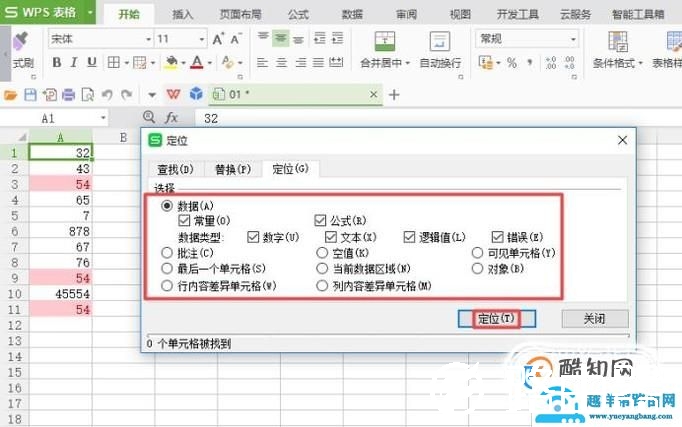Apply cell borders icon
Image resolution: width=682 pixels, height=427 pixels.
coord(114,63)
